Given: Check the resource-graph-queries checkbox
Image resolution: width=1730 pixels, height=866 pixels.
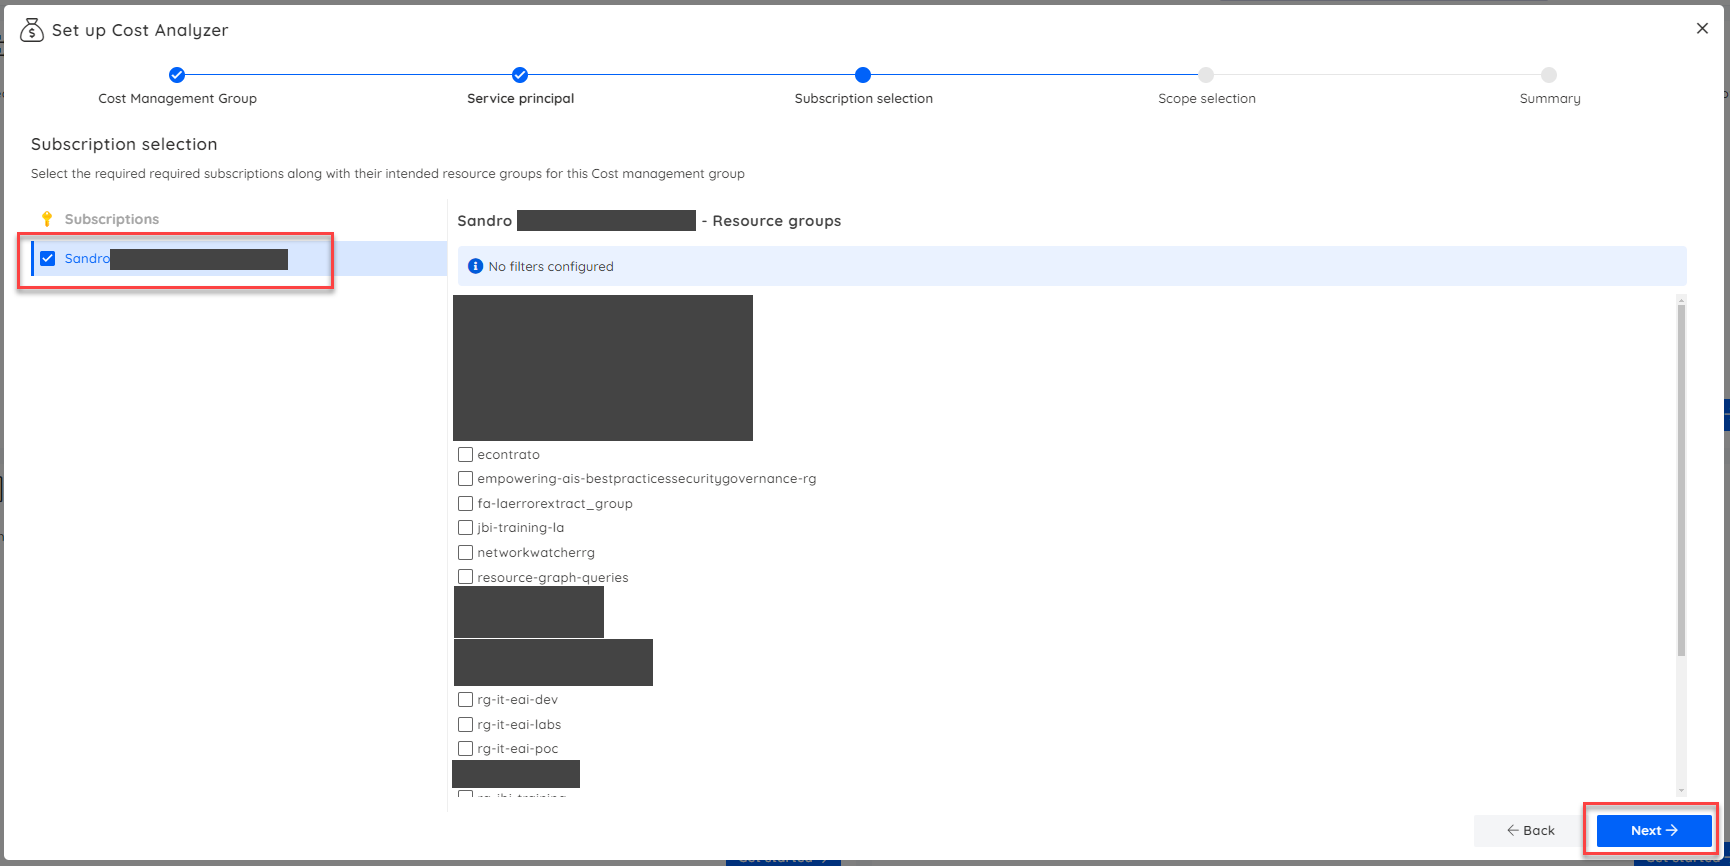Looking at the screenshot, I should click(x=465, y=577).
